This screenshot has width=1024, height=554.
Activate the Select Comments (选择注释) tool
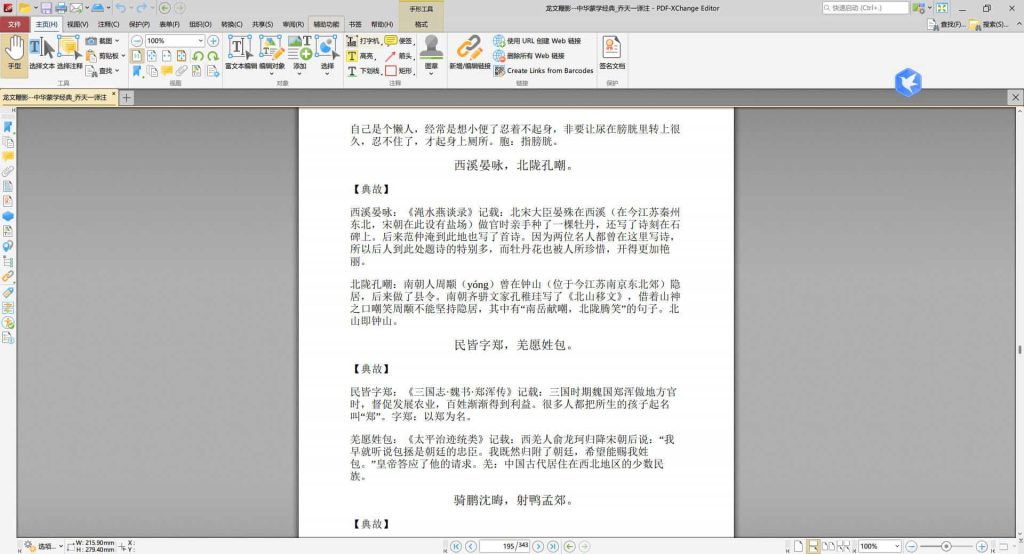point(69,52)
